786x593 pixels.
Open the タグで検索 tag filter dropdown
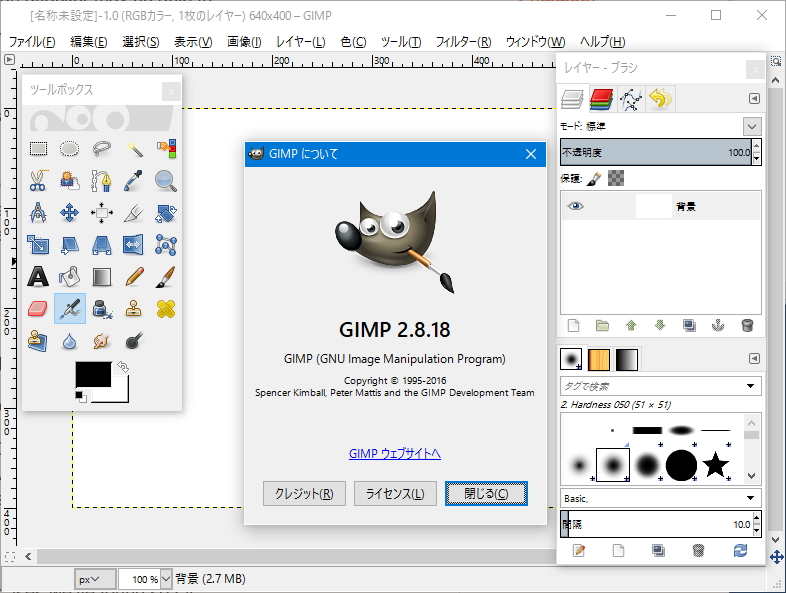[750, 386]
